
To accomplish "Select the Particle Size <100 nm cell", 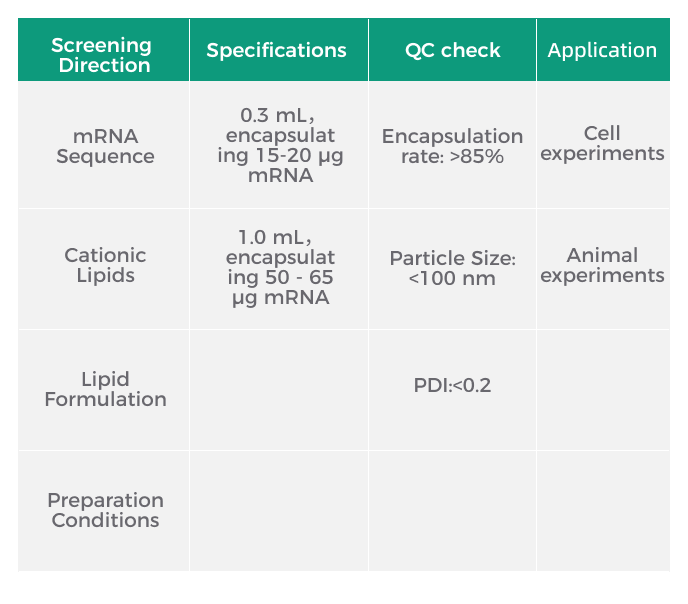I will coord(452,269).
